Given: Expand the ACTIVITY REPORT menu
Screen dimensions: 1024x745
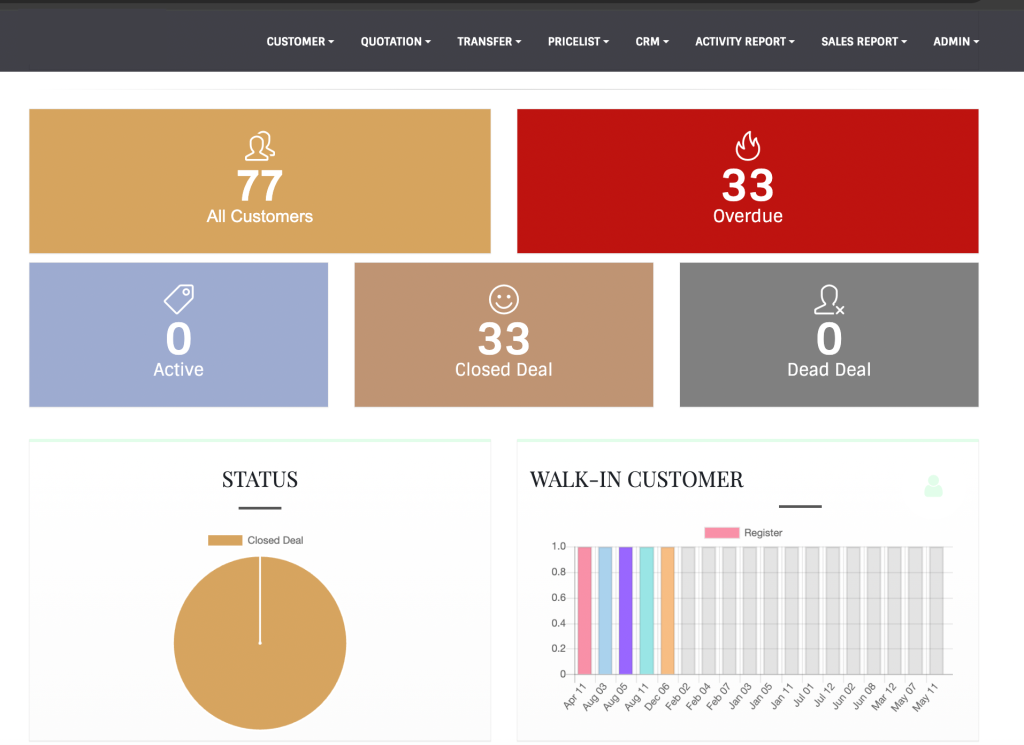Looking at the screenshot, I should 744,41.
